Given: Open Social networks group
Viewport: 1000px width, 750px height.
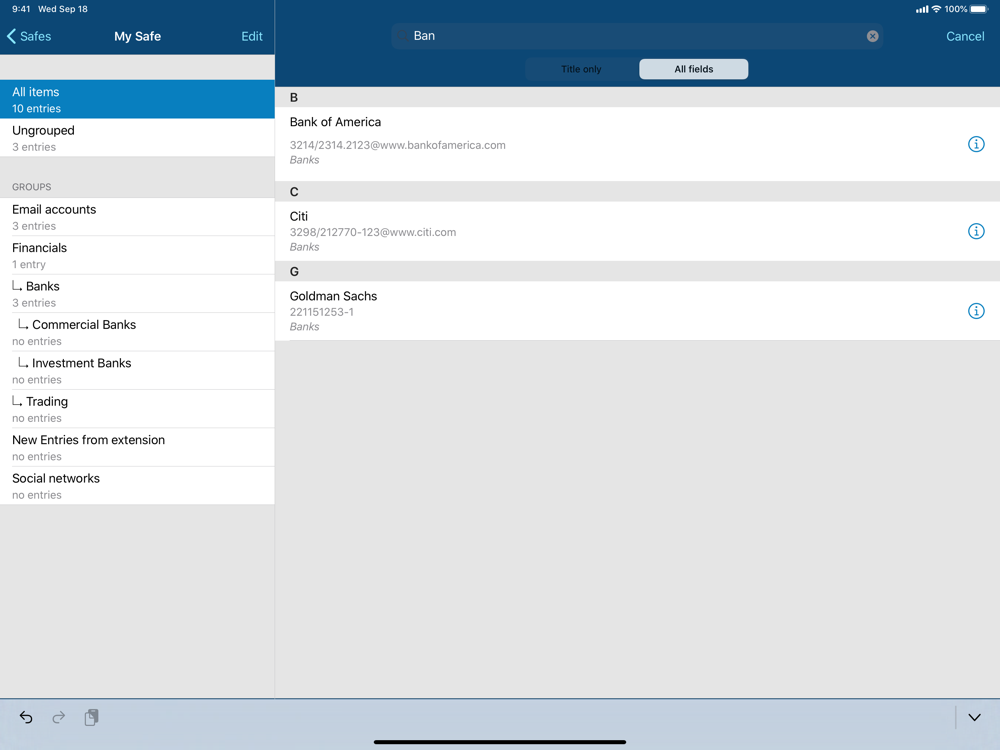Looking at the screenshot, I should [137, 485].
